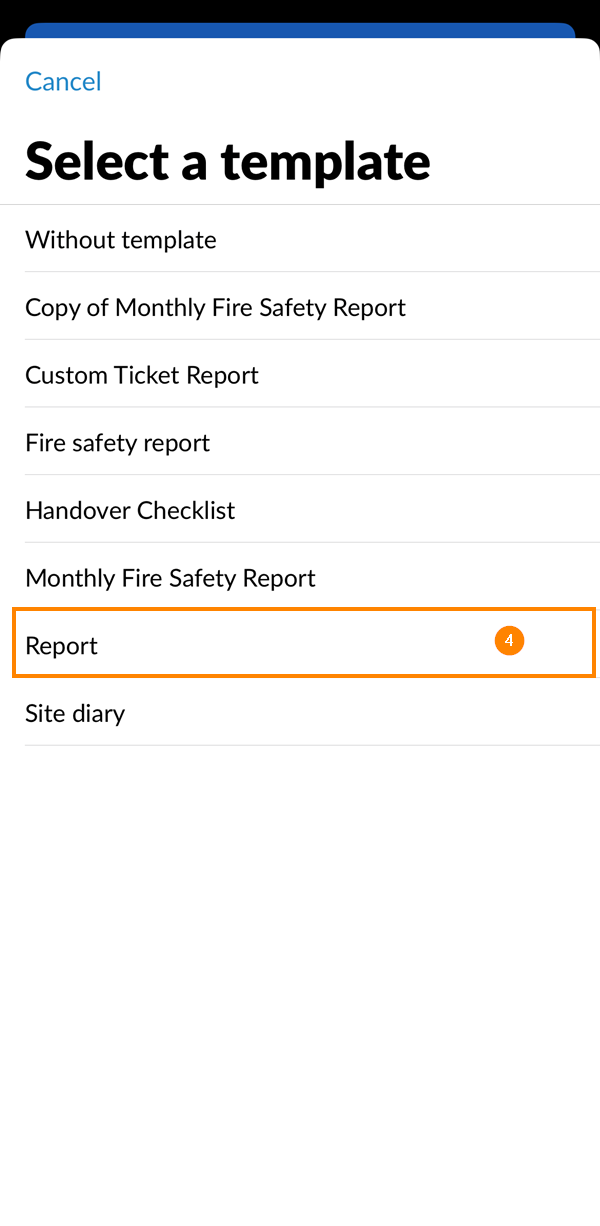The height and width of the screenshot is (1226, 600).
Task: Click the orange badge showing 4 on Report
Action: tap(510, 640)
